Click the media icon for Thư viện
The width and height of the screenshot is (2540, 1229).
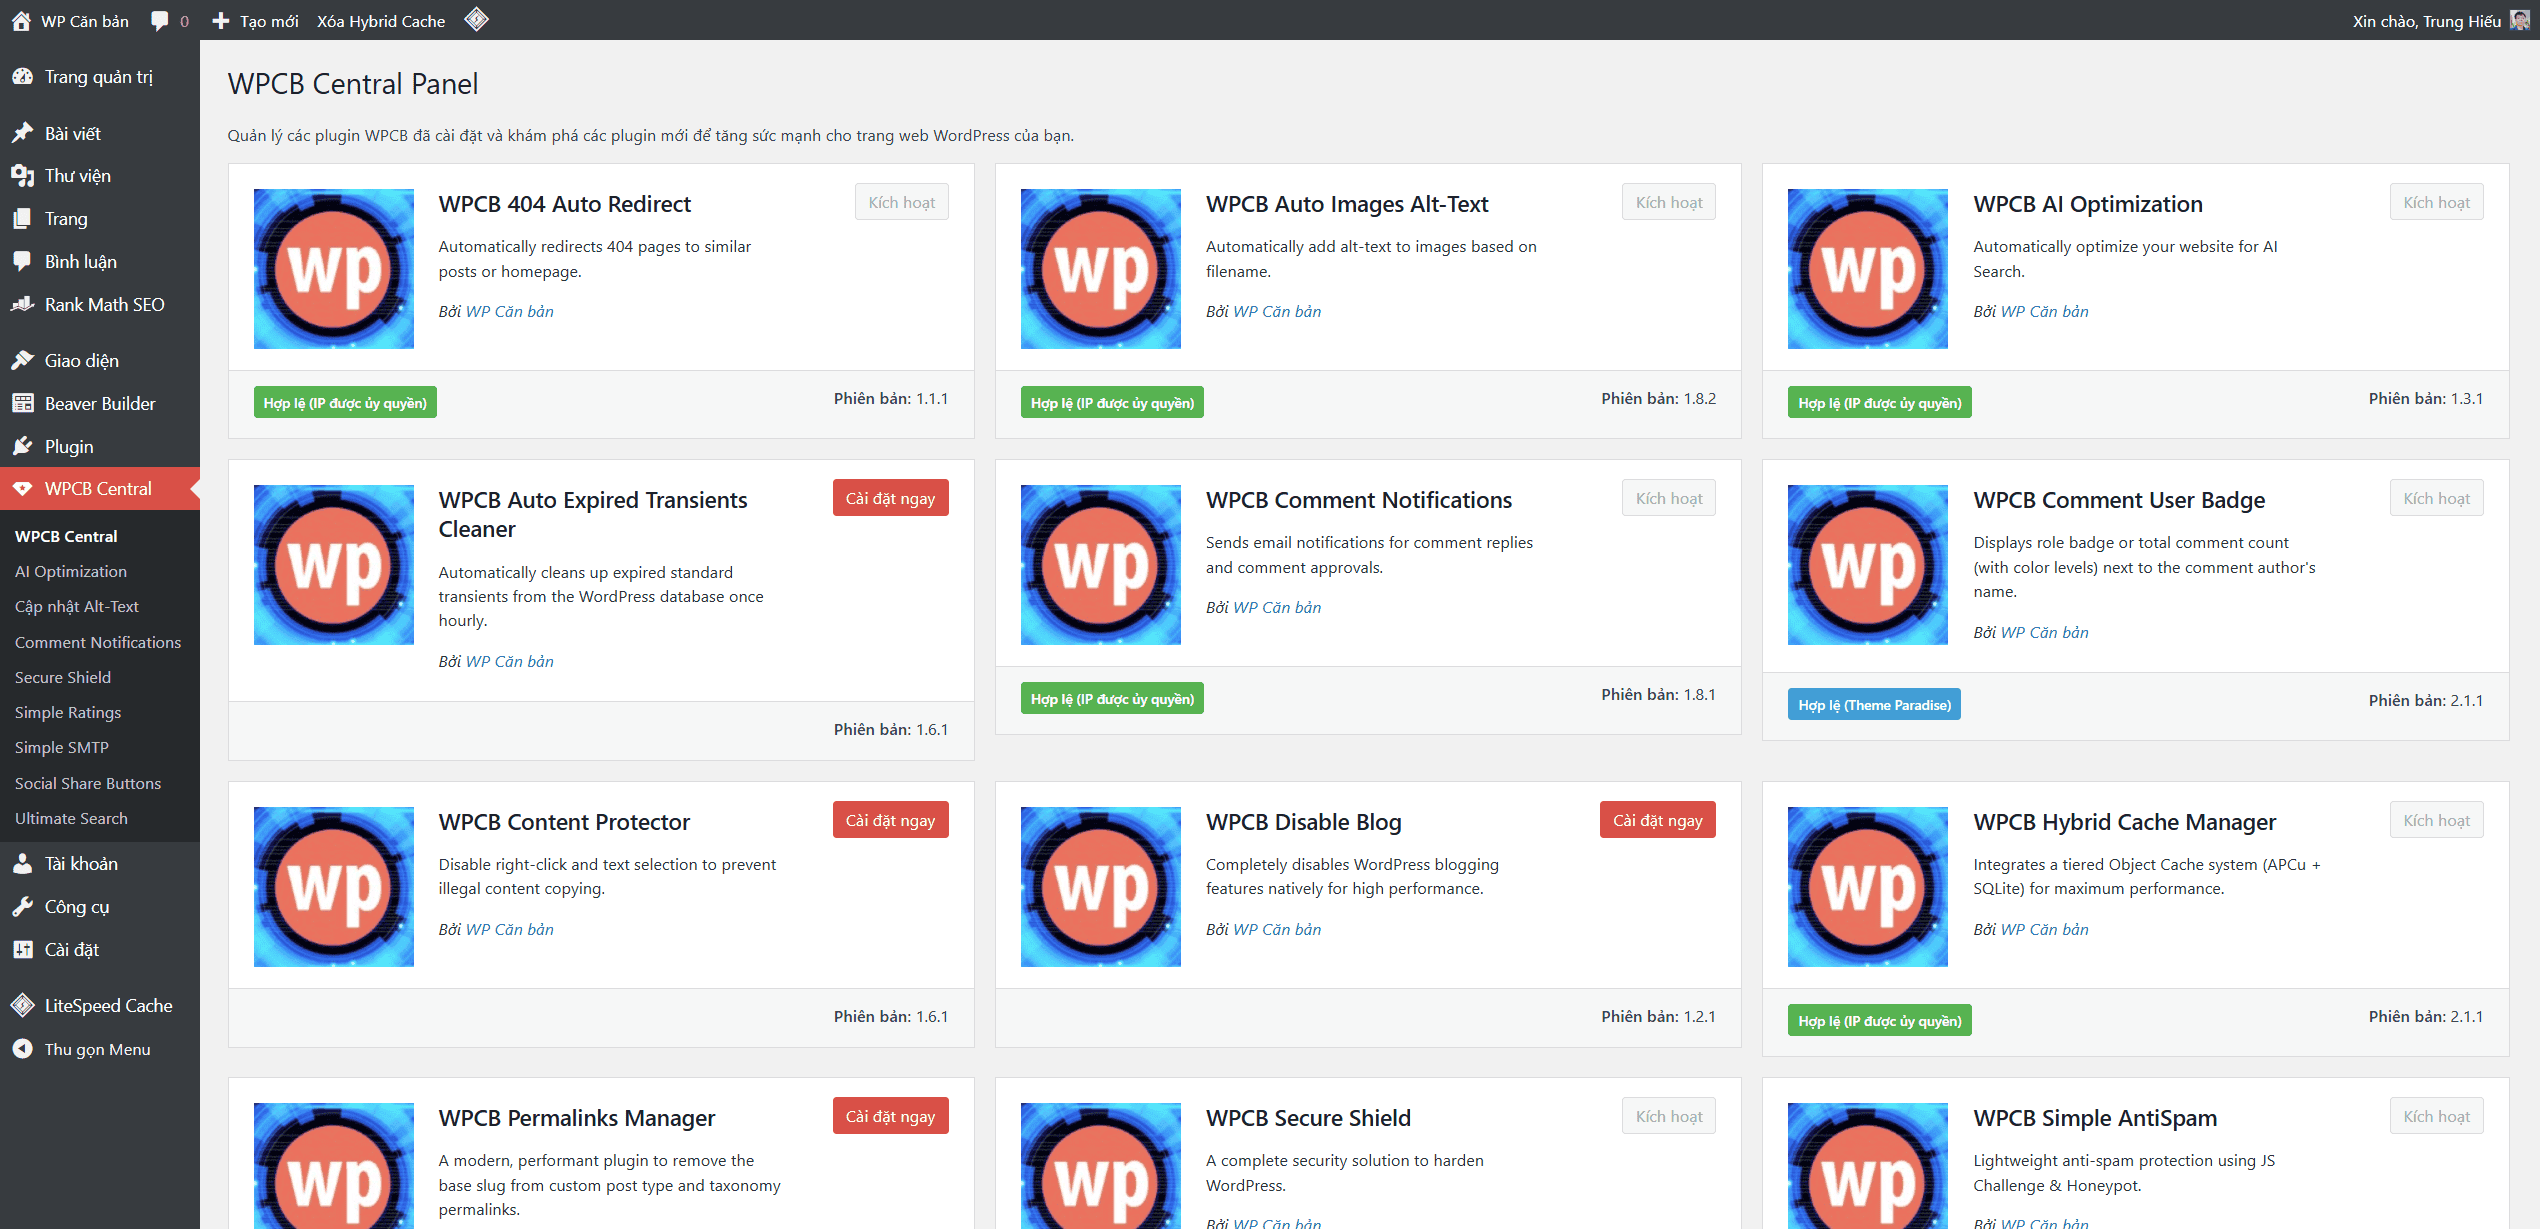tap(23, 176)
